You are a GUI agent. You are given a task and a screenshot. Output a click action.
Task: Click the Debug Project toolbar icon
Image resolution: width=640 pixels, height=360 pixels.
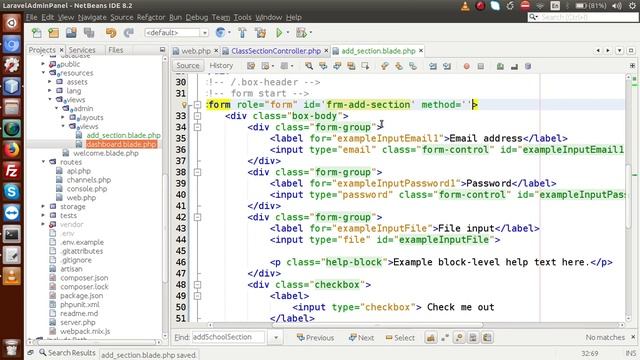pos(302,33)
